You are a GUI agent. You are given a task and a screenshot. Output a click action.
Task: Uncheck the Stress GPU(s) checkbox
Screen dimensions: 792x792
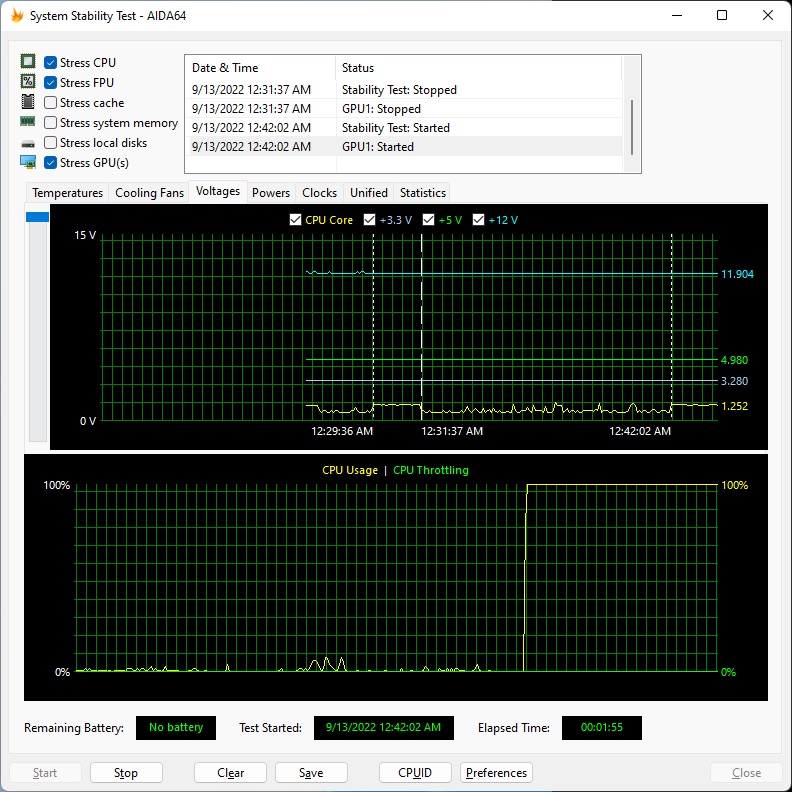[50, 163]
